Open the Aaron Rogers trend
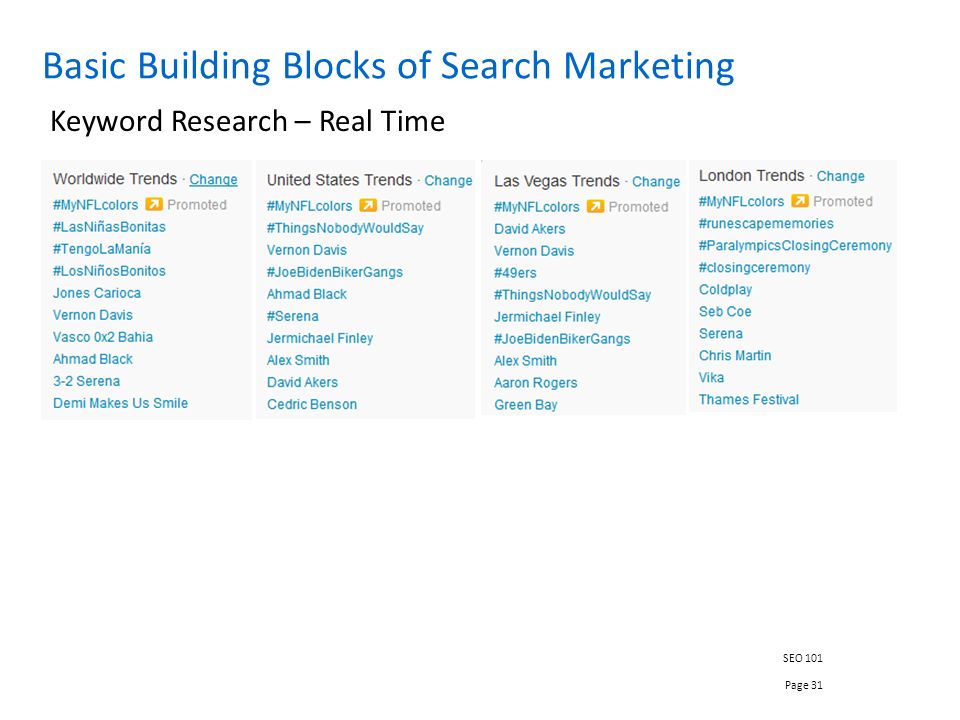Viewport: 960px width, 720px height. point(536,383)
